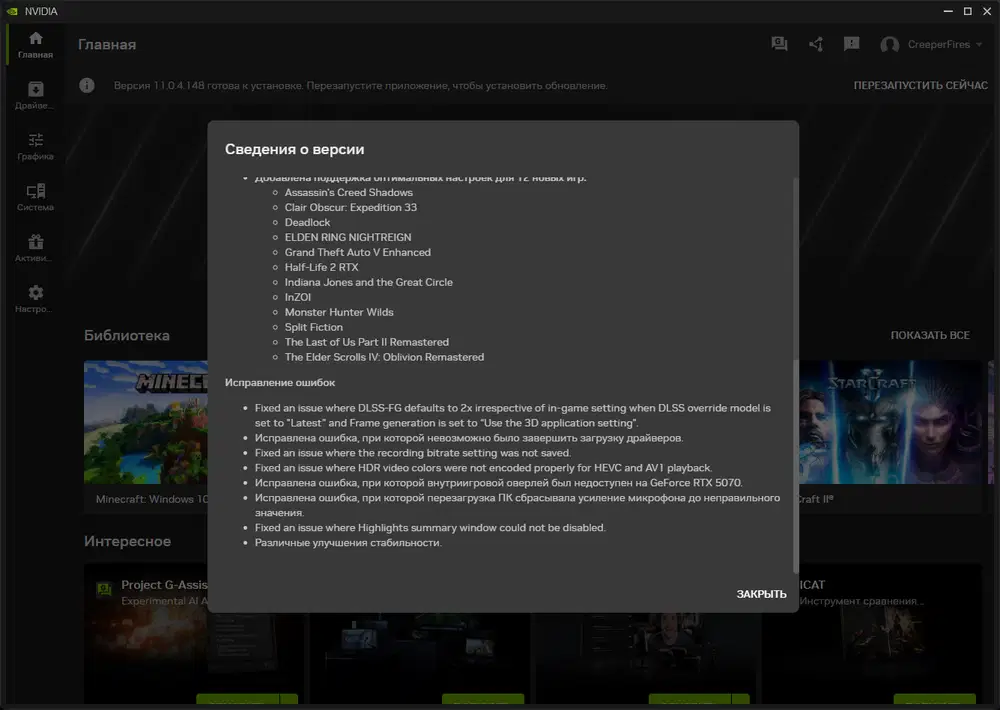The width and height of the screenshot is (1000, 710).
Task: Click 'Различные улучшения стабильности' note
Action: click(x=348, y=543)
